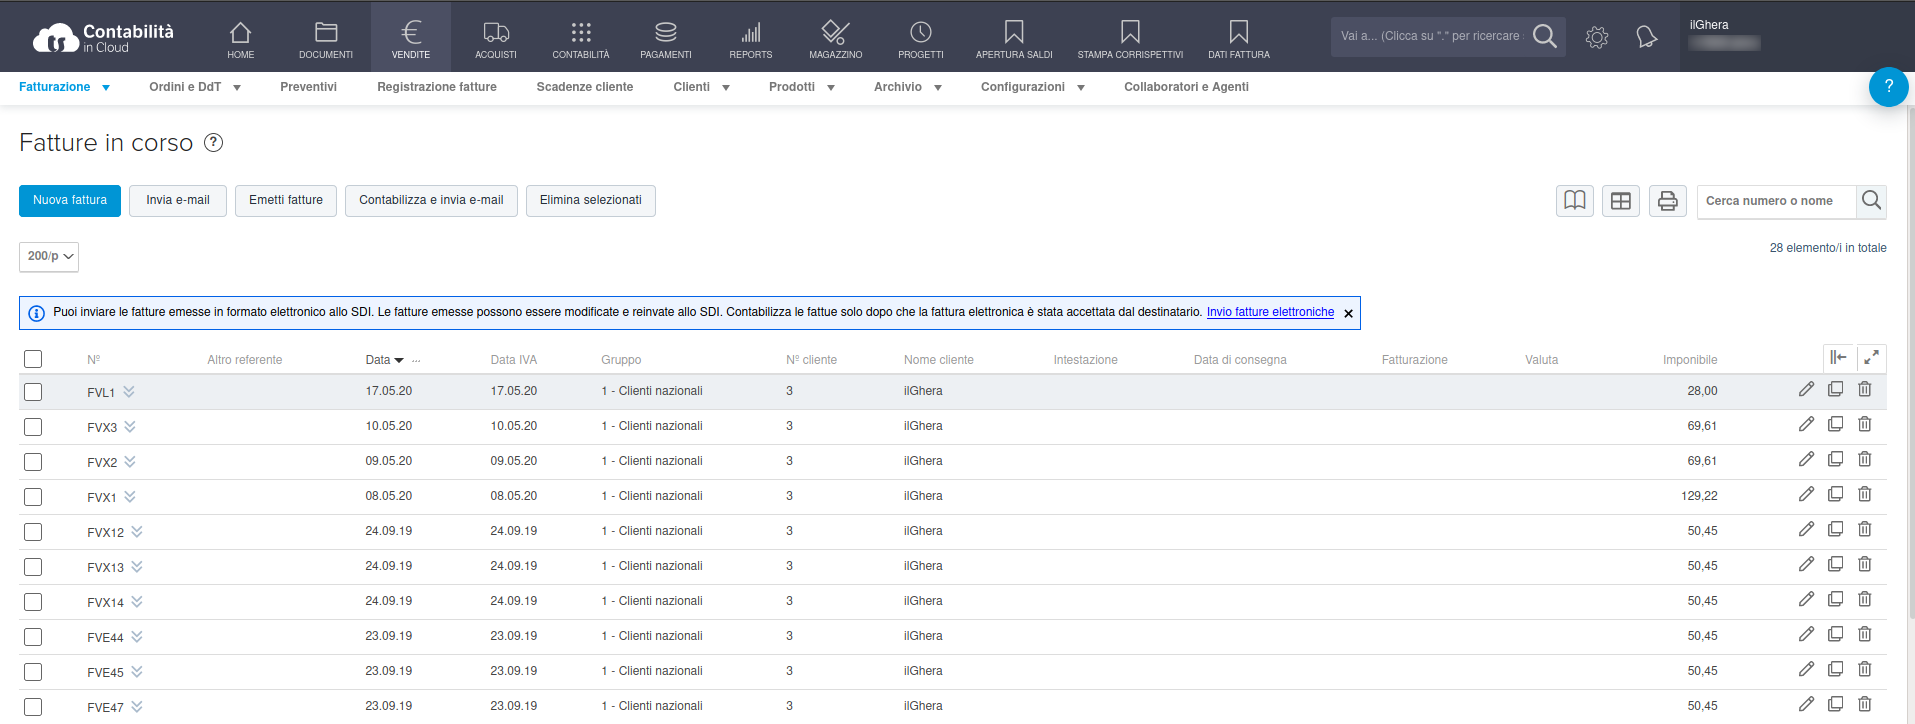Click search icon beside Cerca numero o nome
This screenshot has height=724, width=1915.
(x=1872, y=201)
